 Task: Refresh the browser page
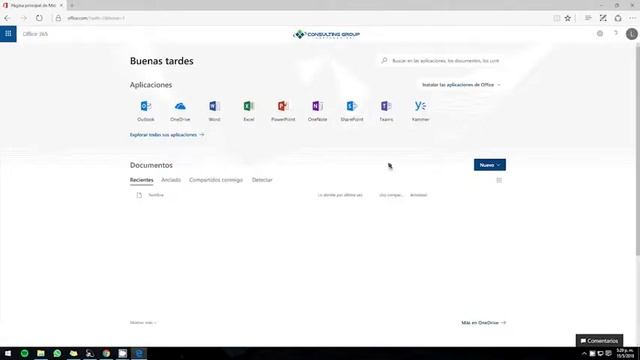pyautogui.click(x=39, y=18)
